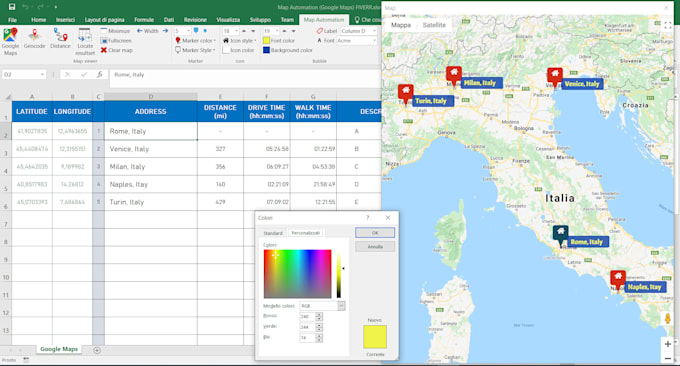The height and width of the screenshot is (366, 680).
Task: Open the Layout di pagina tab
Action: click(x=104, y=20)
